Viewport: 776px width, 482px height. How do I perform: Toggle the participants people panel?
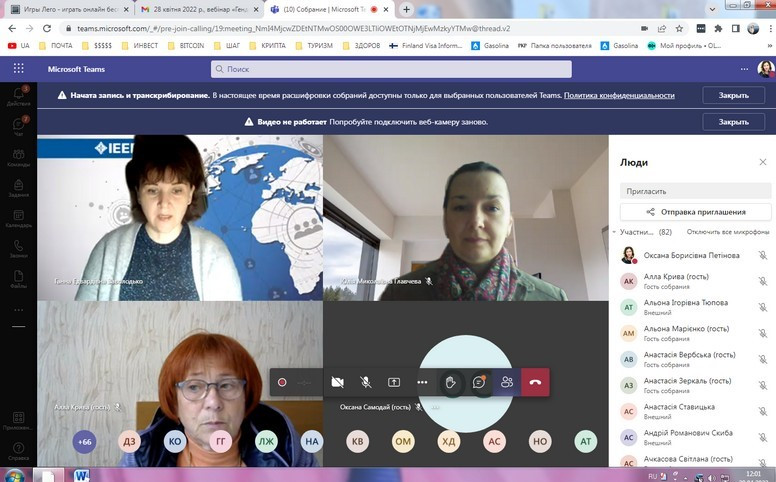(507, 382)
